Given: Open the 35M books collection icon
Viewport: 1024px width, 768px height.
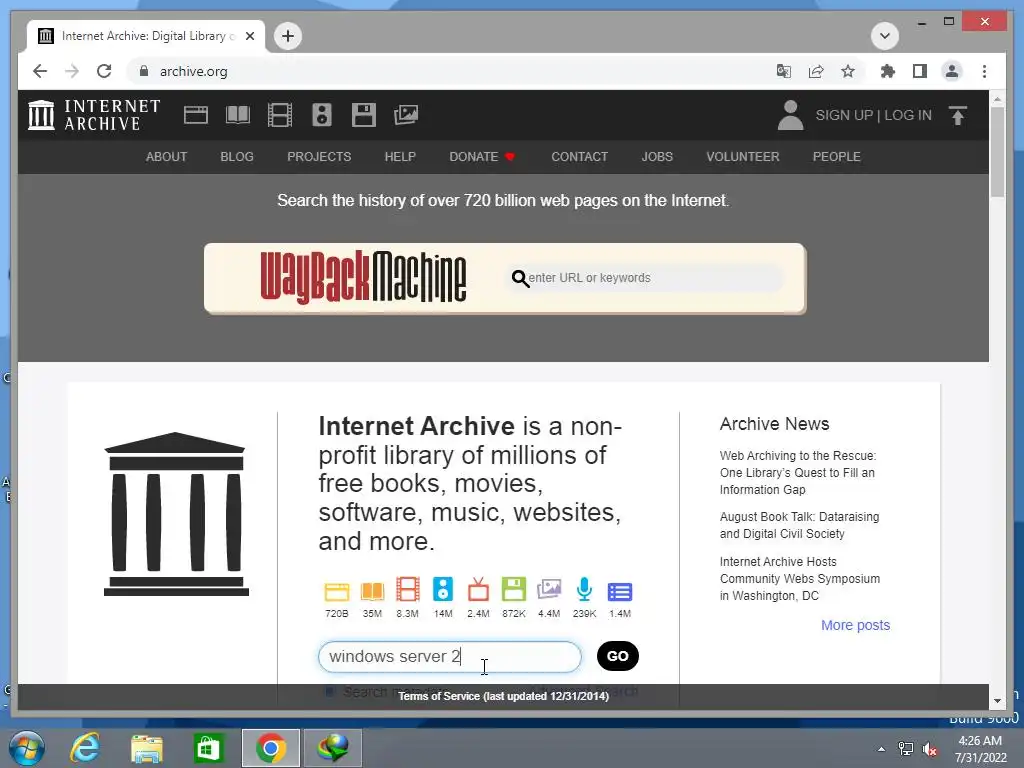Looking at the screenshot, I should coord(372,591).
